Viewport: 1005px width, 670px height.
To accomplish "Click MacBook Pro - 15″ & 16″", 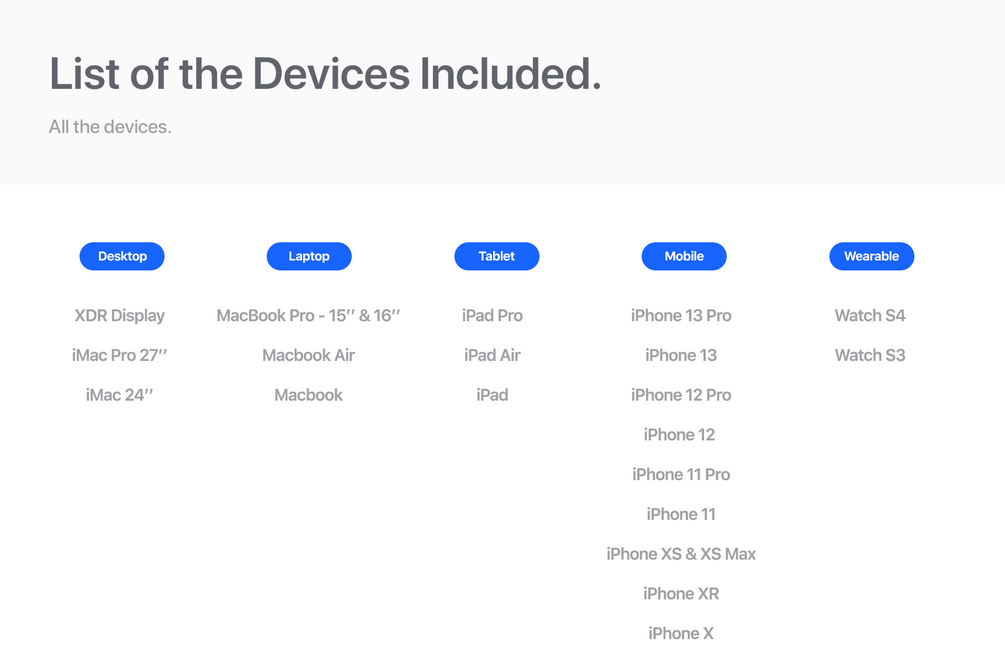I will pyautogui.click(x=308, y=316).
